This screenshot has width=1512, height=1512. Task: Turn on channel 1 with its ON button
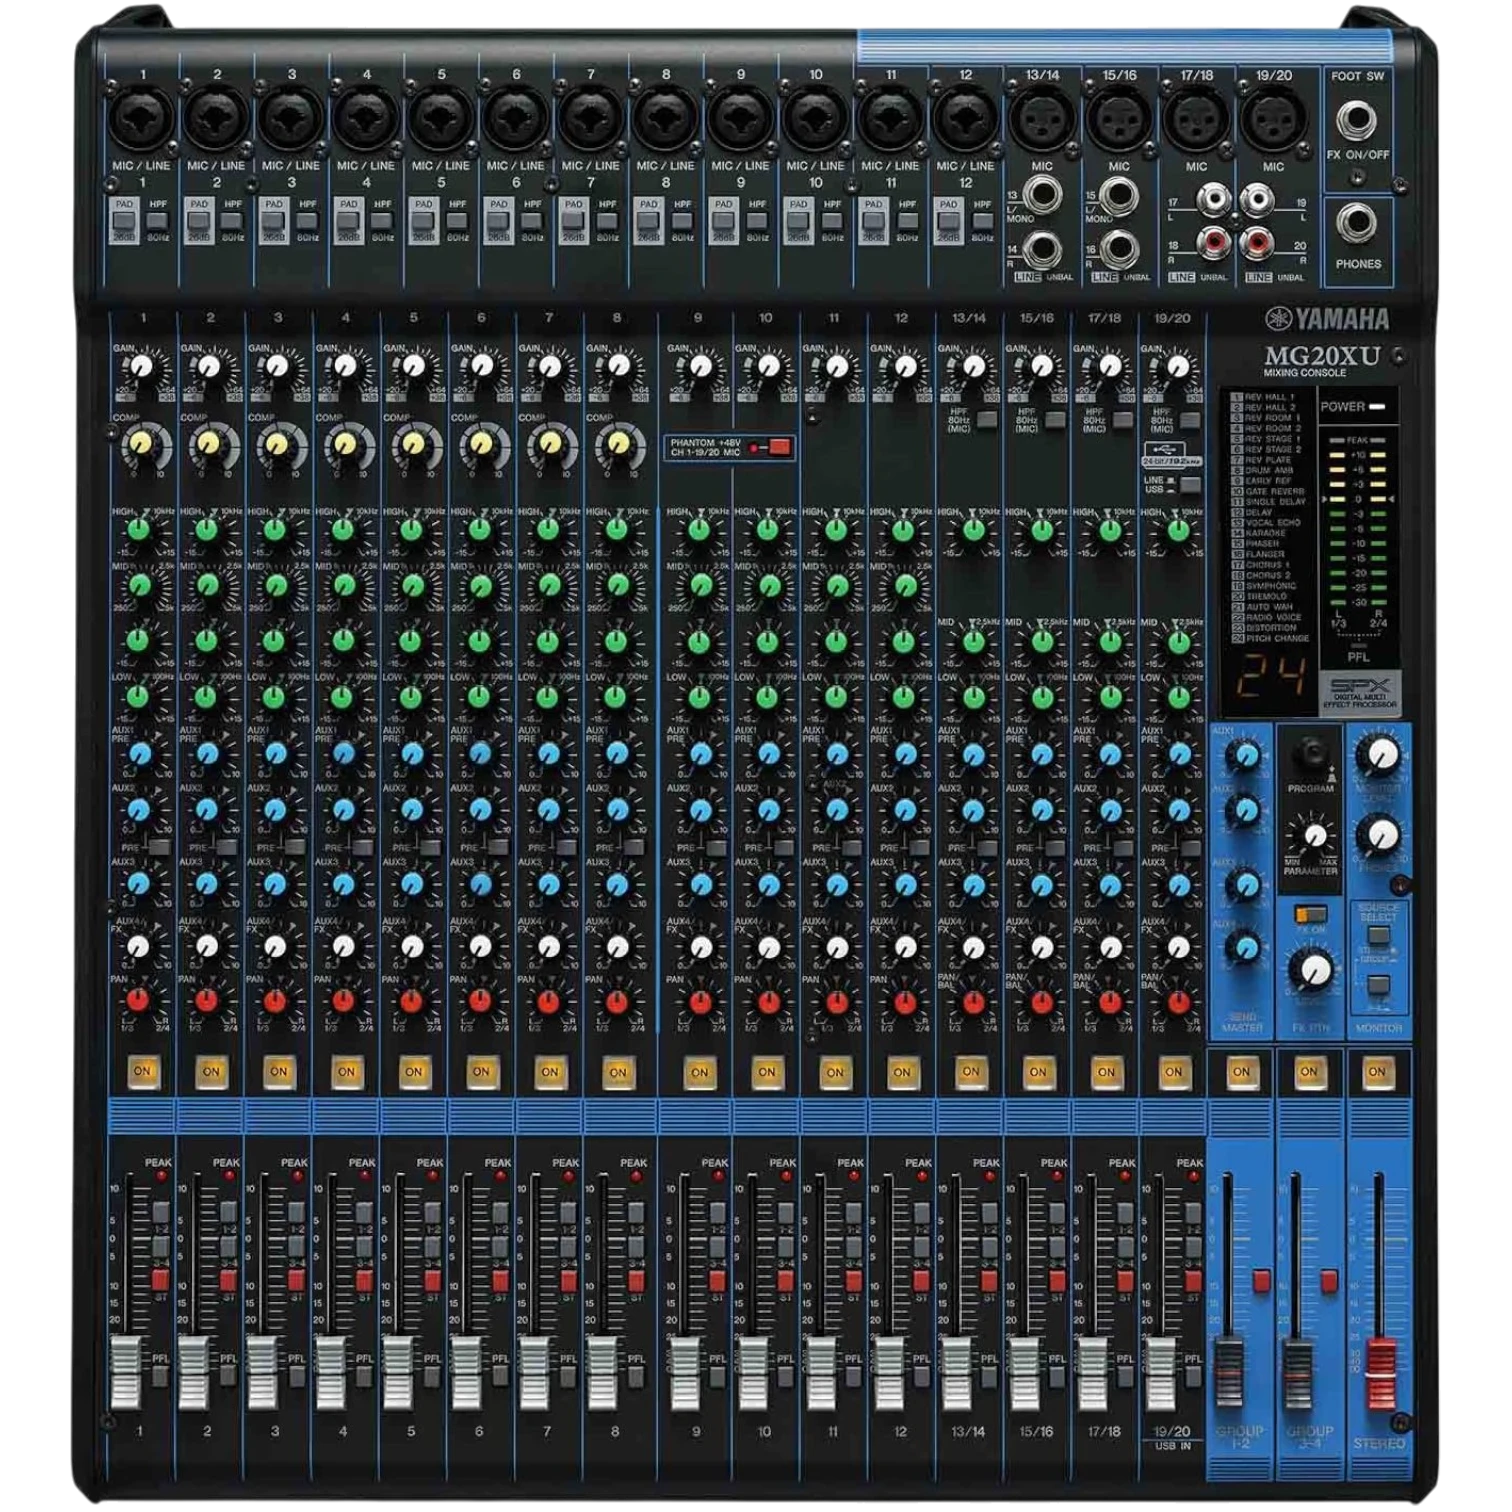[143, 1072]
